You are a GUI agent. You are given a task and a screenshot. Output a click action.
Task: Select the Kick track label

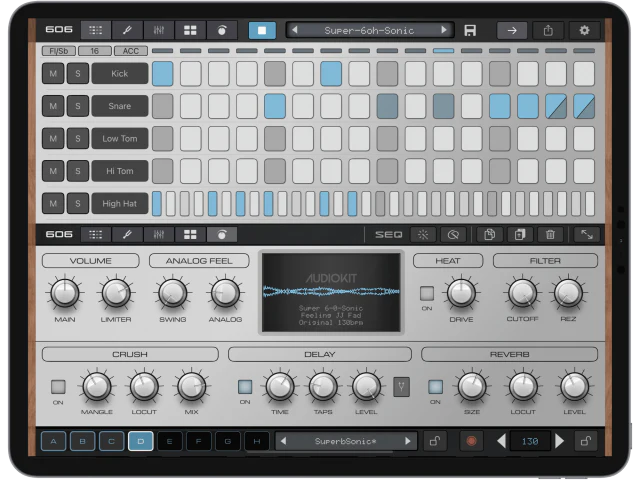click(x=120, y=73)
